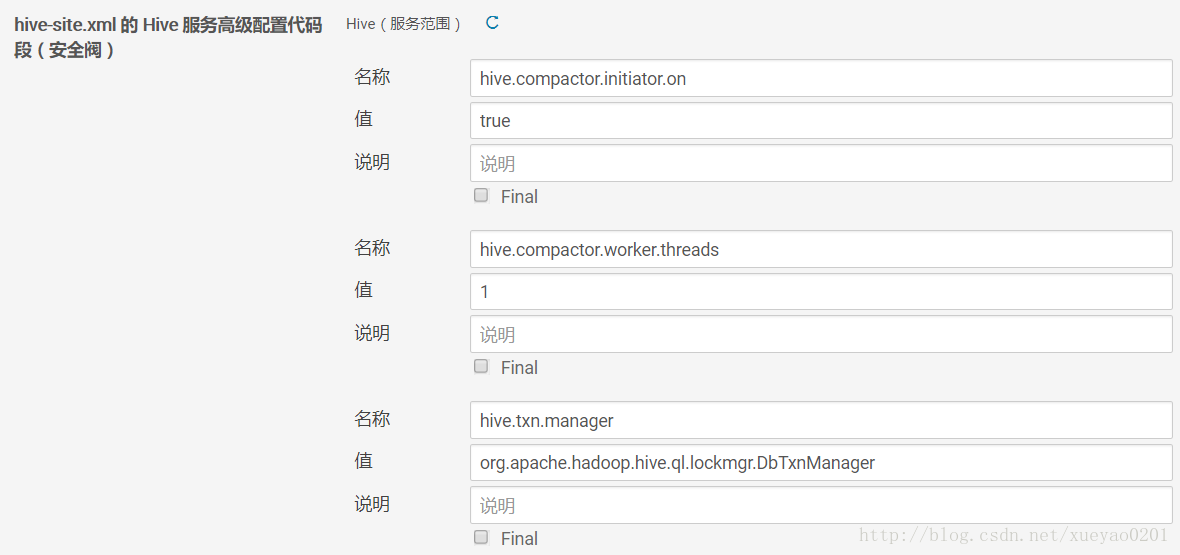Click value field containing true
1180x555 pixels.
[820, 120]
